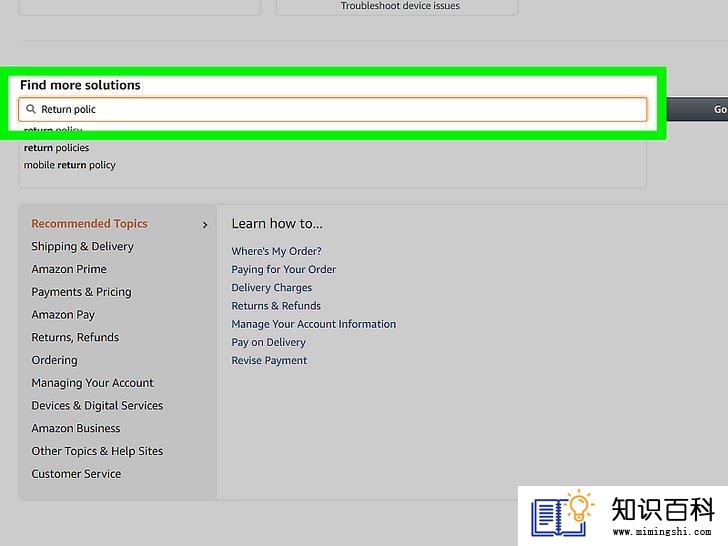
Task: Select the 'mobile return policy' suggestion
Action: point(70,165)
